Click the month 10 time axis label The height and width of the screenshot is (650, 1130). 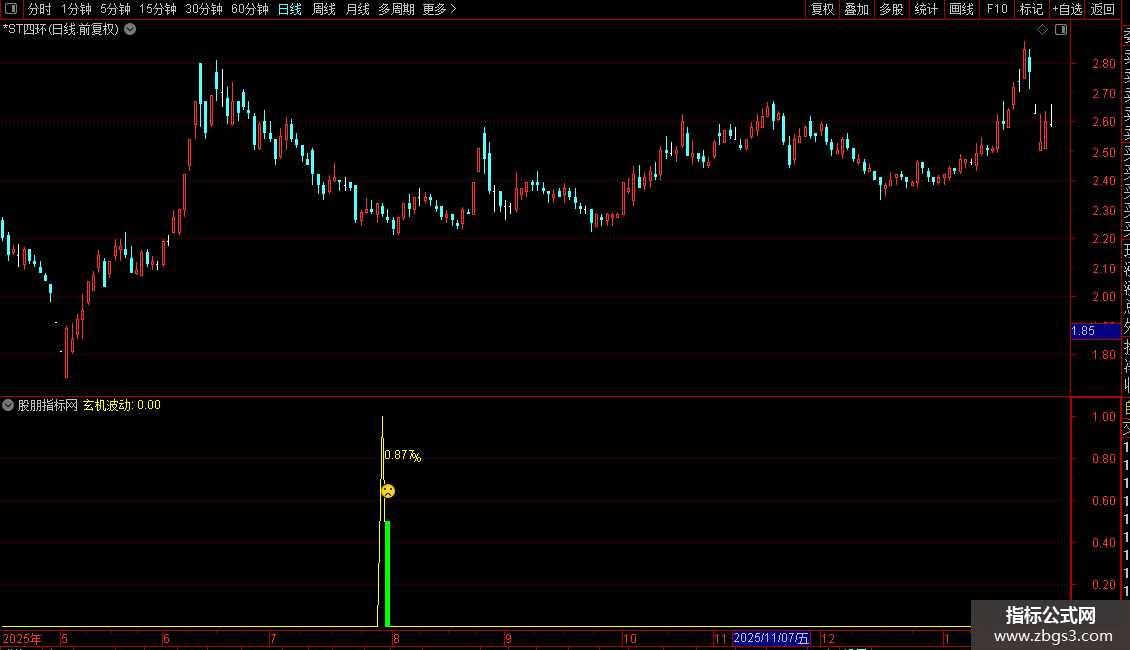pos(630,638)
